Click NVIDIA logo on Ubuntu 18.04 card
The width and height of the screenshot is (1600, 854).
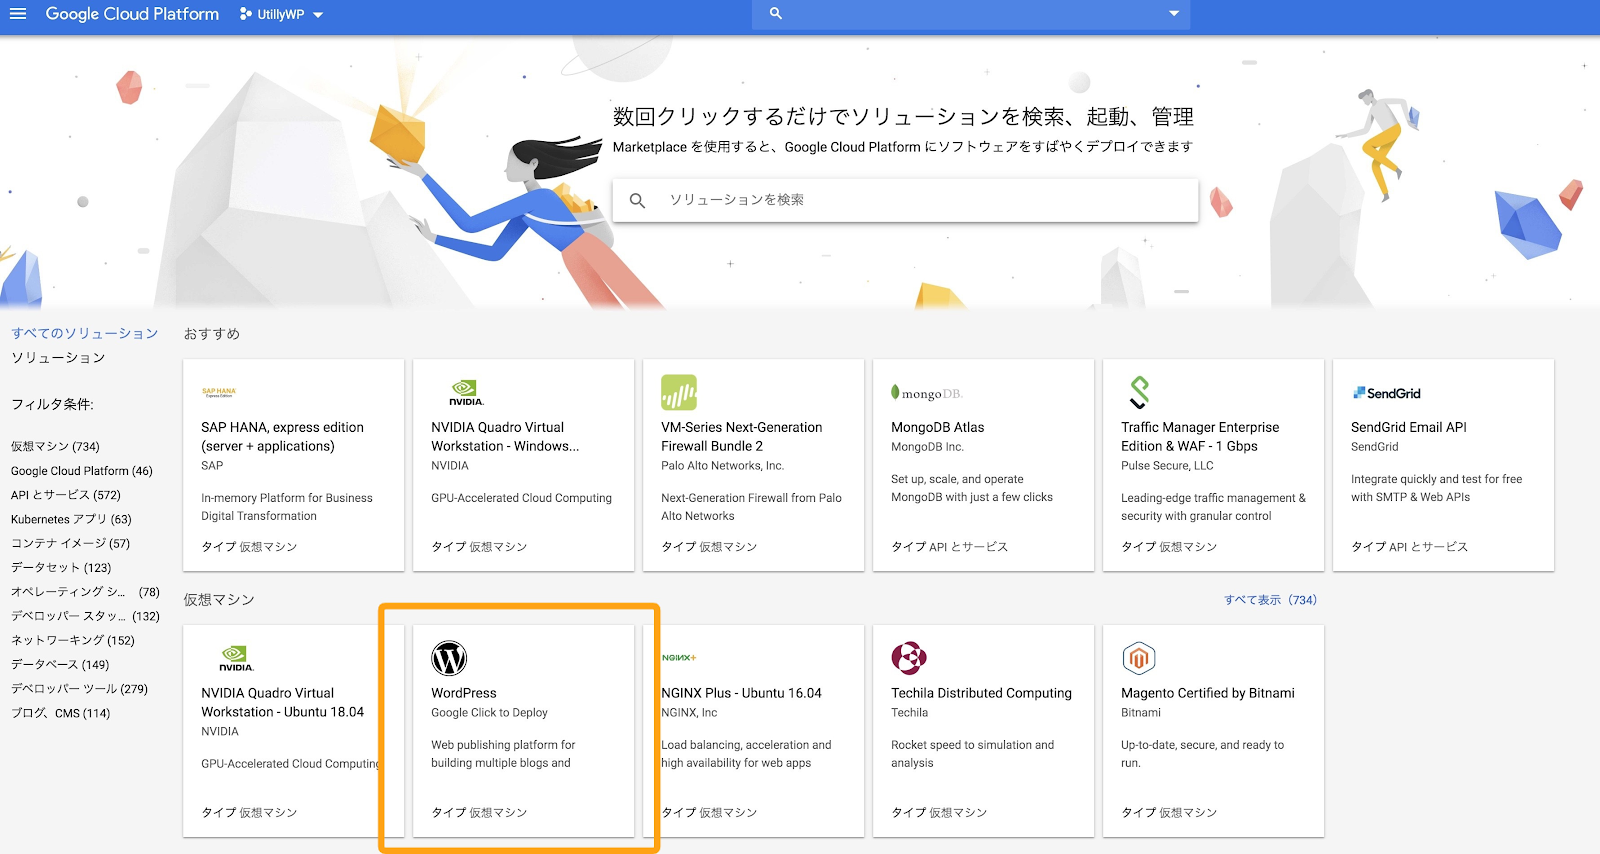click(x=236, y=659)
